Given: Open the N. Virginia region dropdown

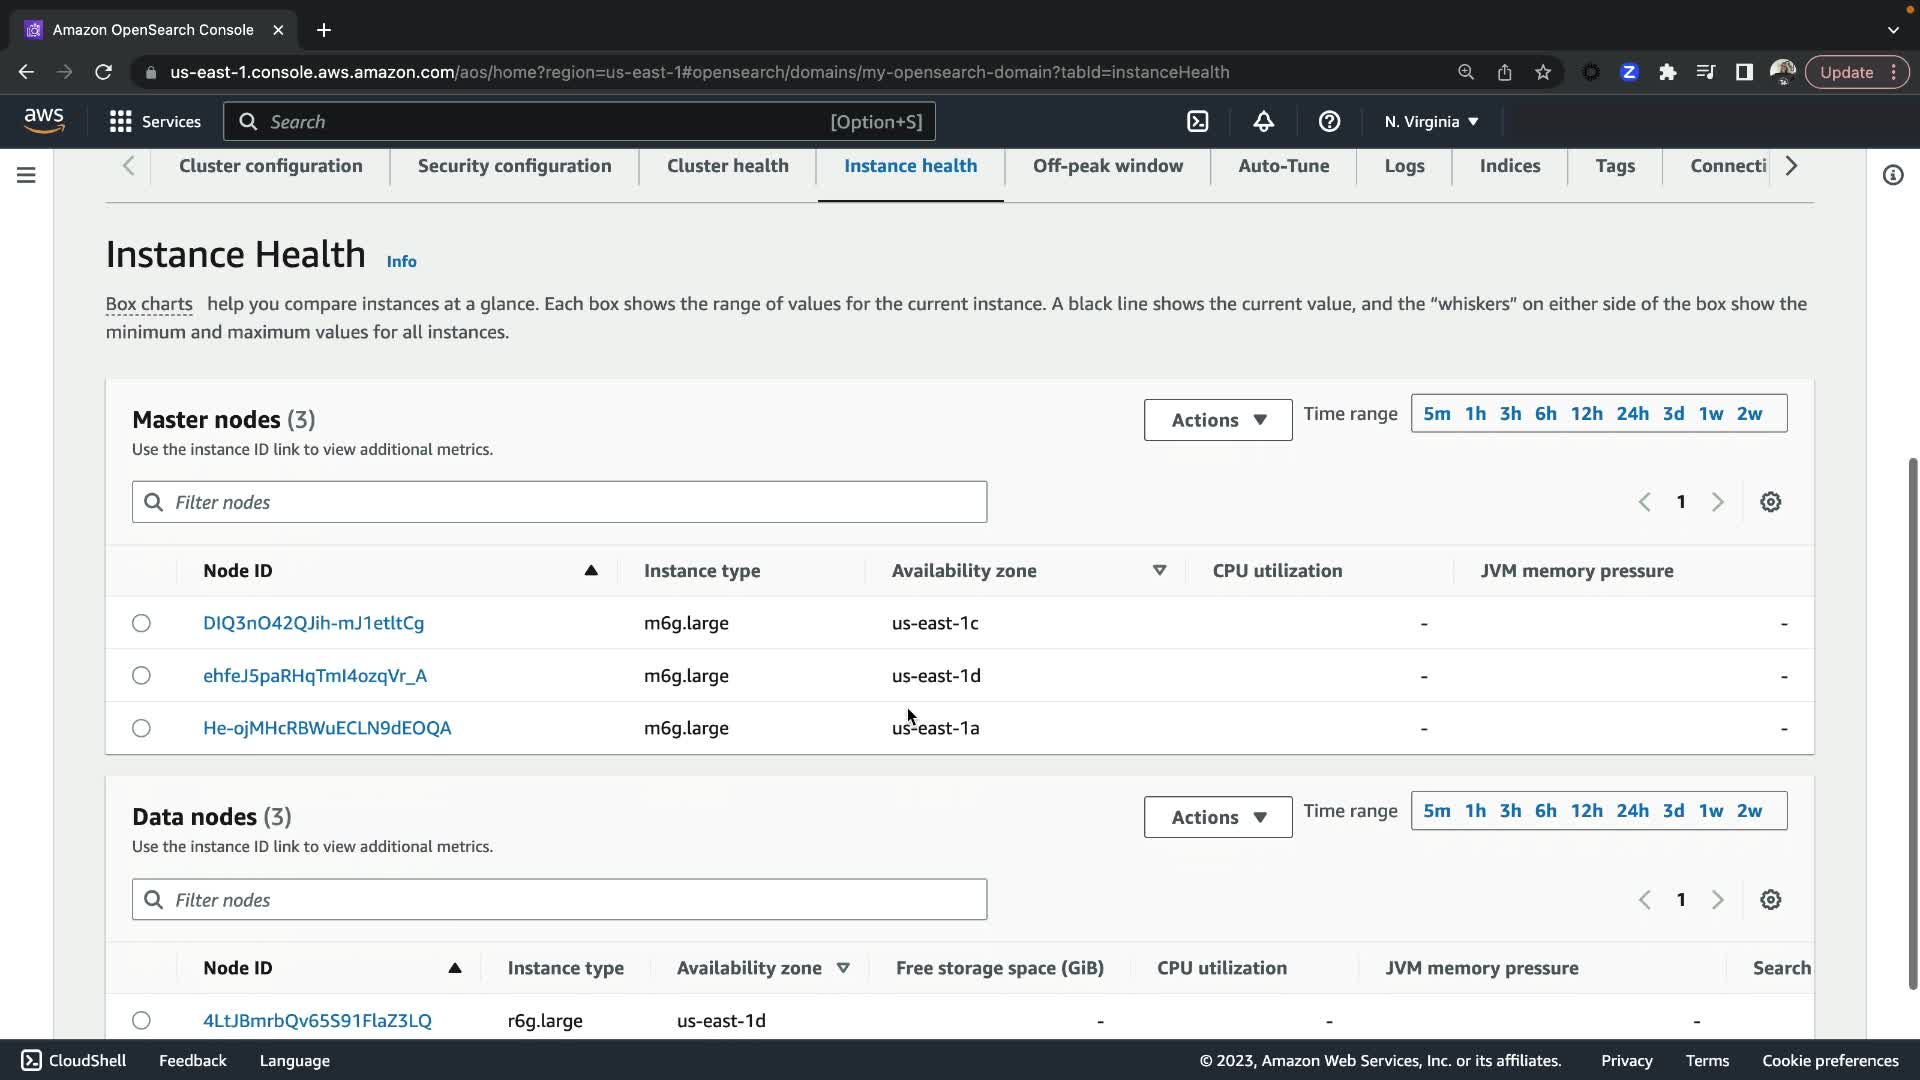Looking at the screenshot, I should point(1430,121).
